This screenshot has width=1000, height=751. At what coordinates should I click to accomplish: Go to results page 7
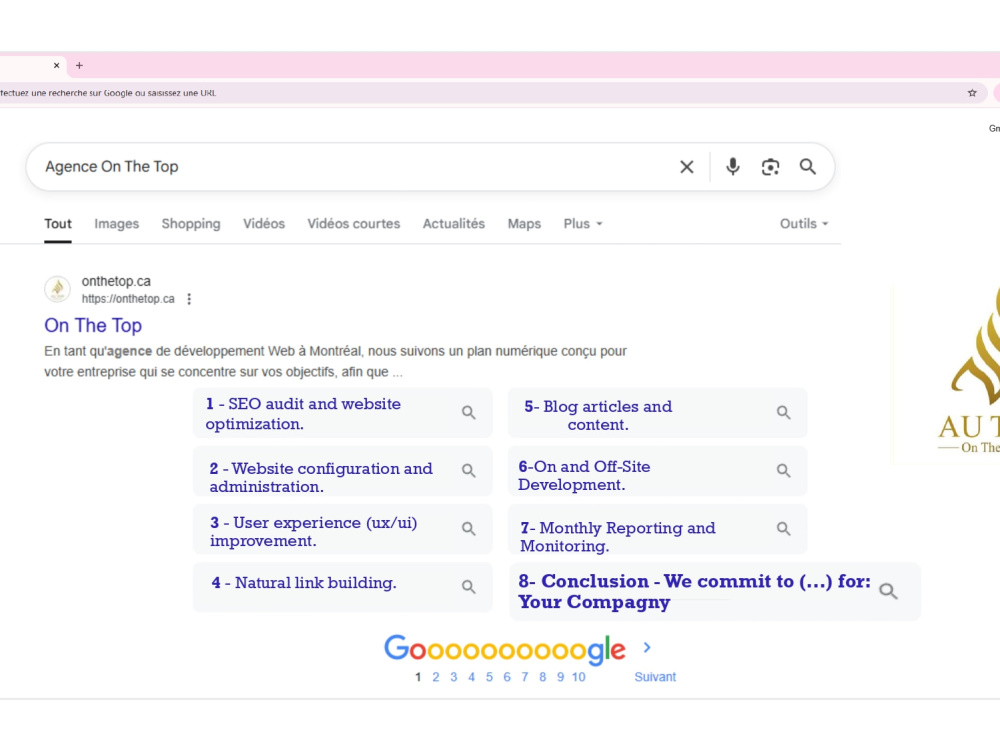coord(525,677)
